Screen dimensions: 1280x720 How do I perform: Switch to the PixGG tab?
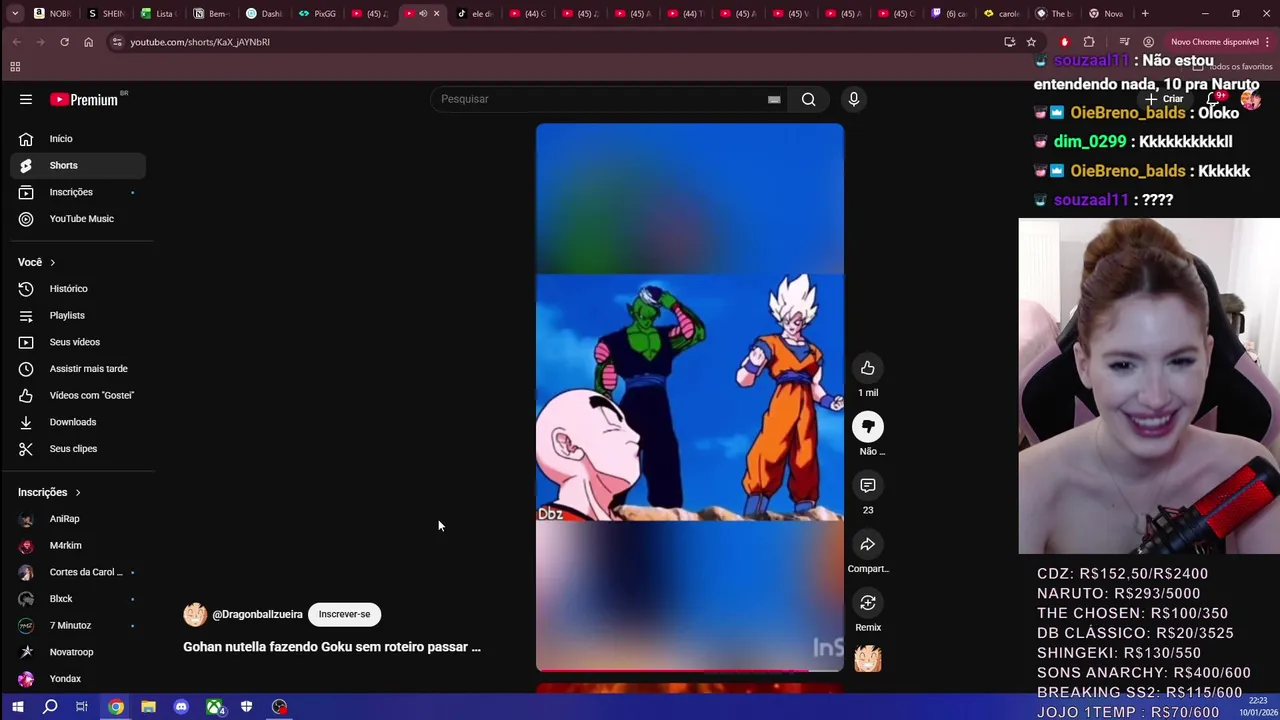[x=318, y=13]
